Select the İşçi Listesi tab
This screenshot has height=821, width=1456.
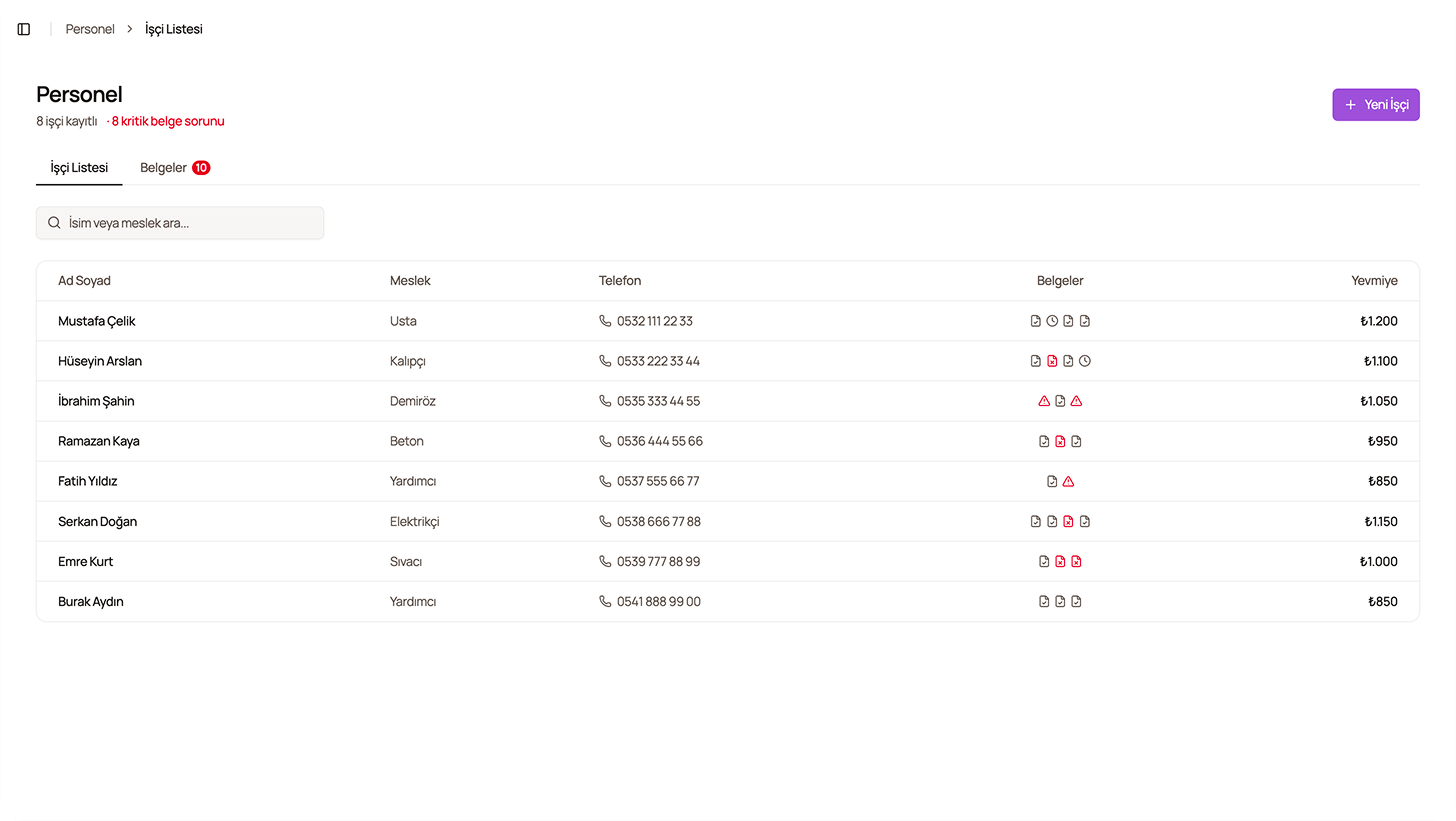(79, 168)
